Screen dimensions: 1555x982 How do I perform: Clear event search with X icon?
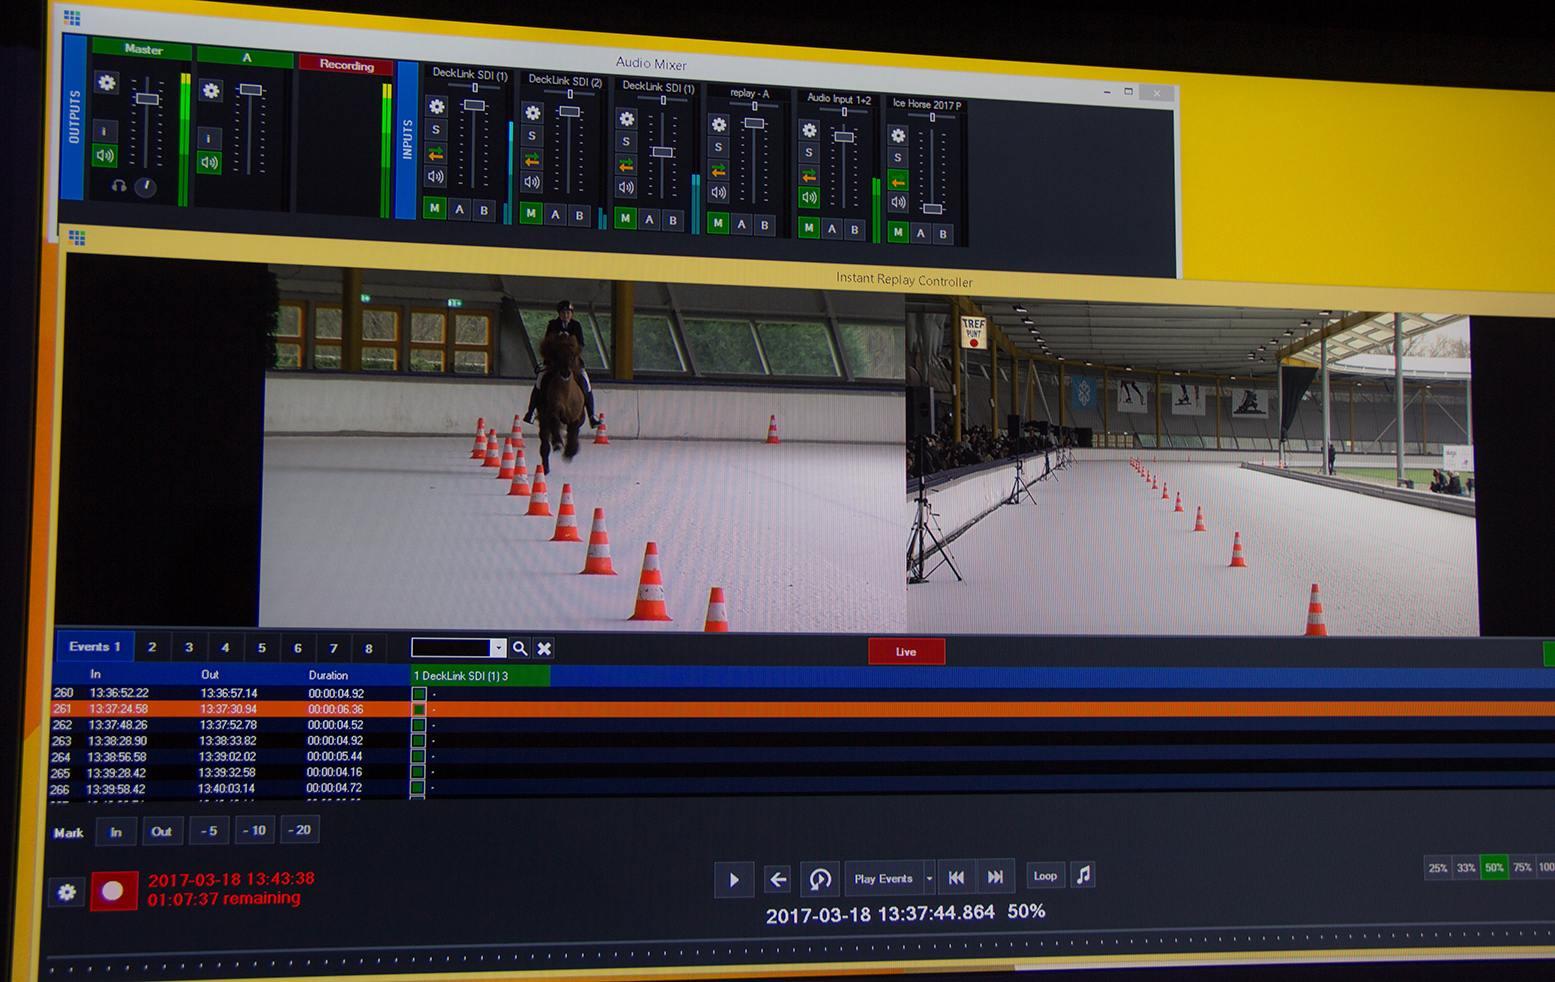(544, 649)
